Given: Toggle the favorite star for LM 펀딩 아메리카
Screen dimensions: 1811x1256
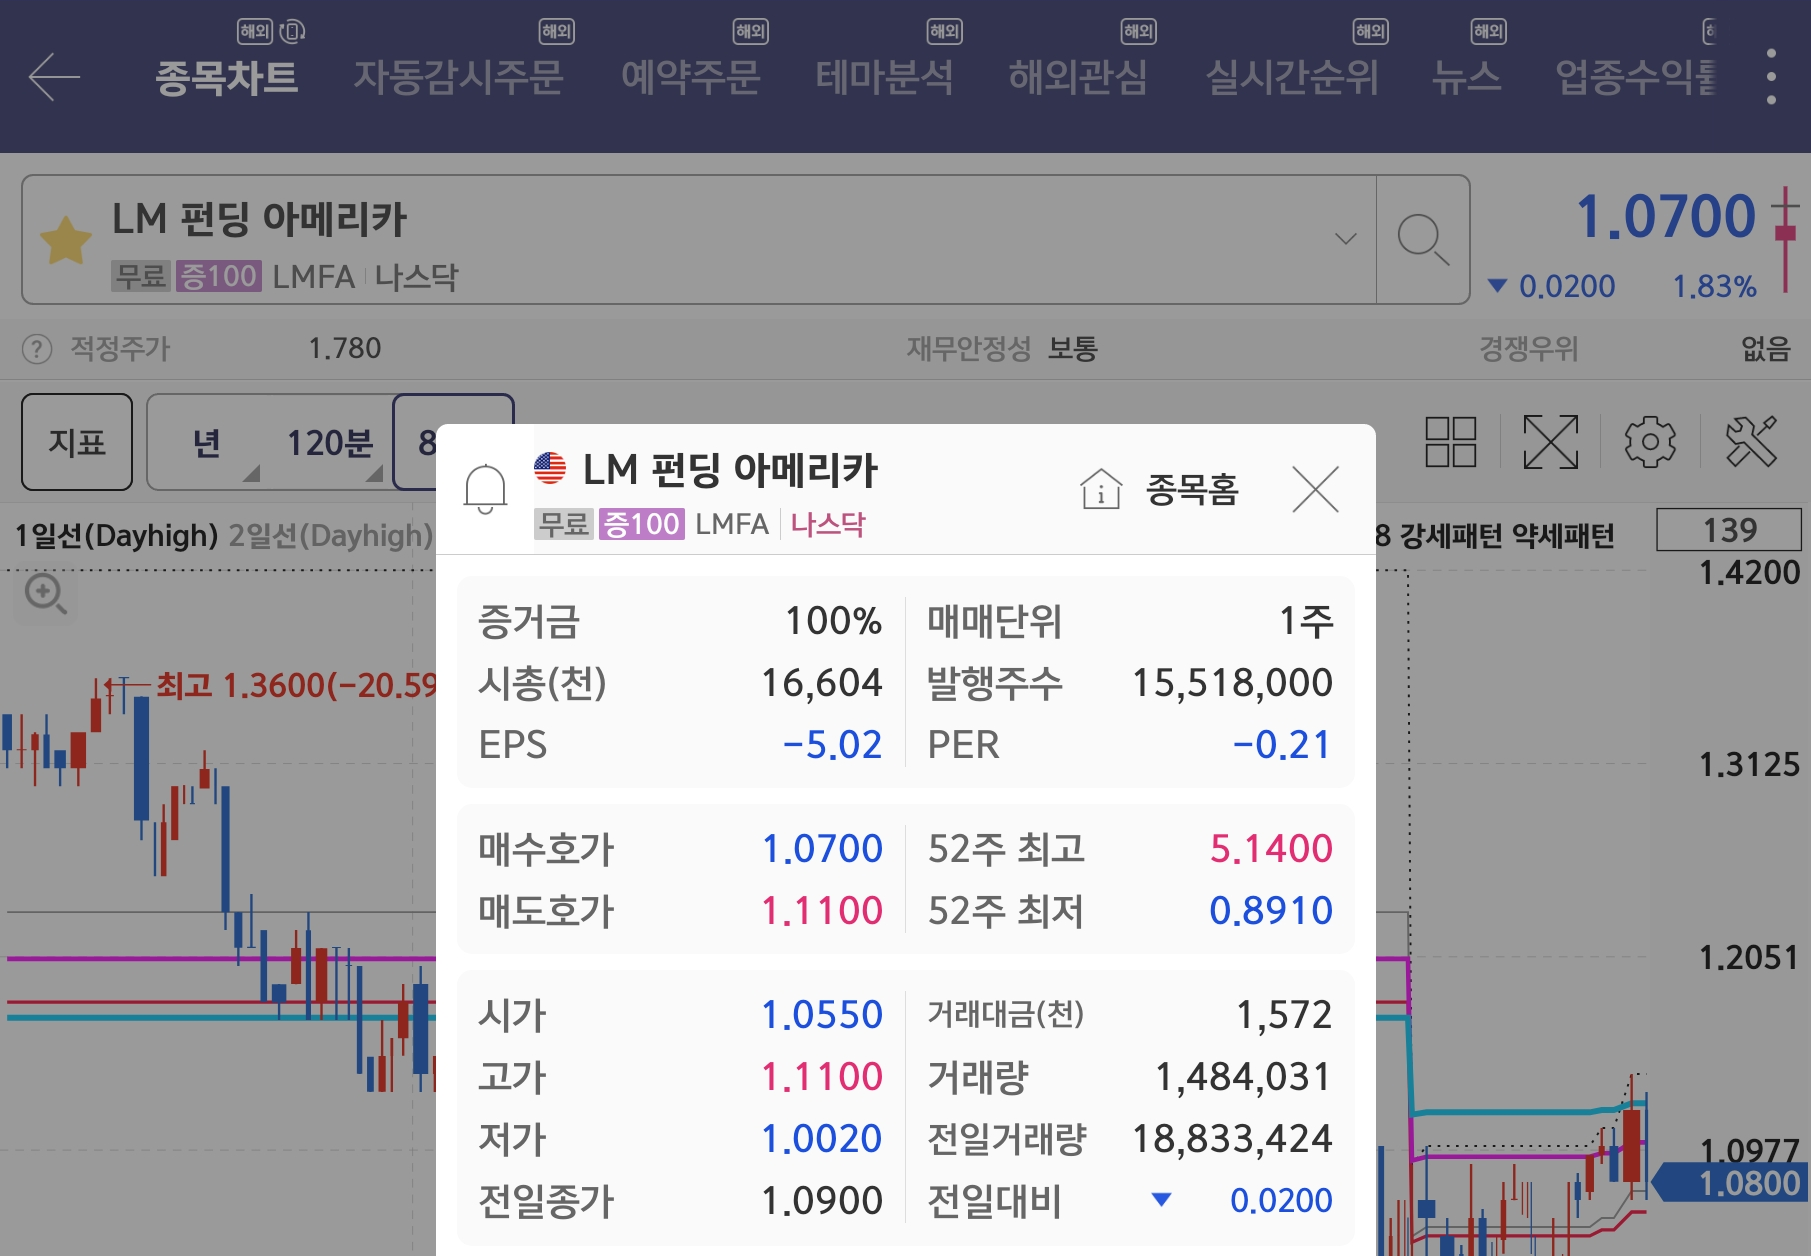Looking at the screenshot, I should (x=65, y=240).
